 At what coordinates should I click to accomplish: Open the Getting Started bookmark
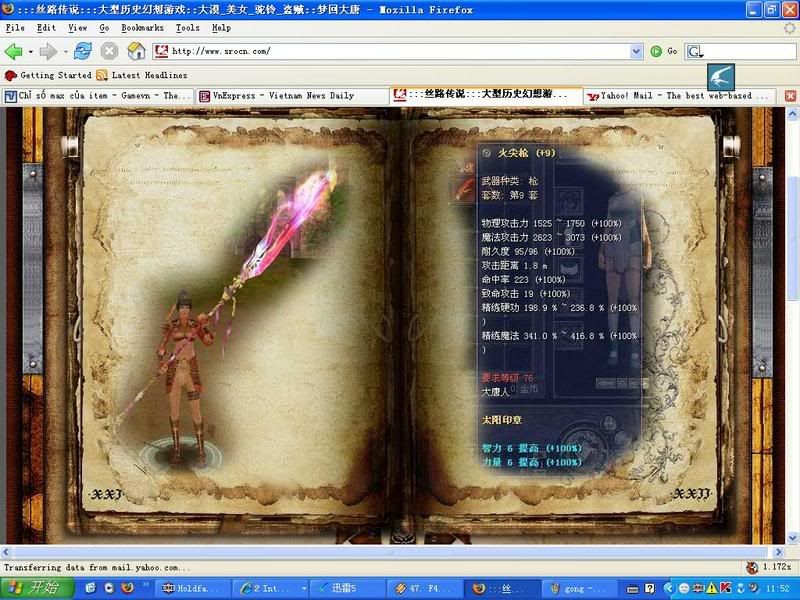[x=48, y=76]
